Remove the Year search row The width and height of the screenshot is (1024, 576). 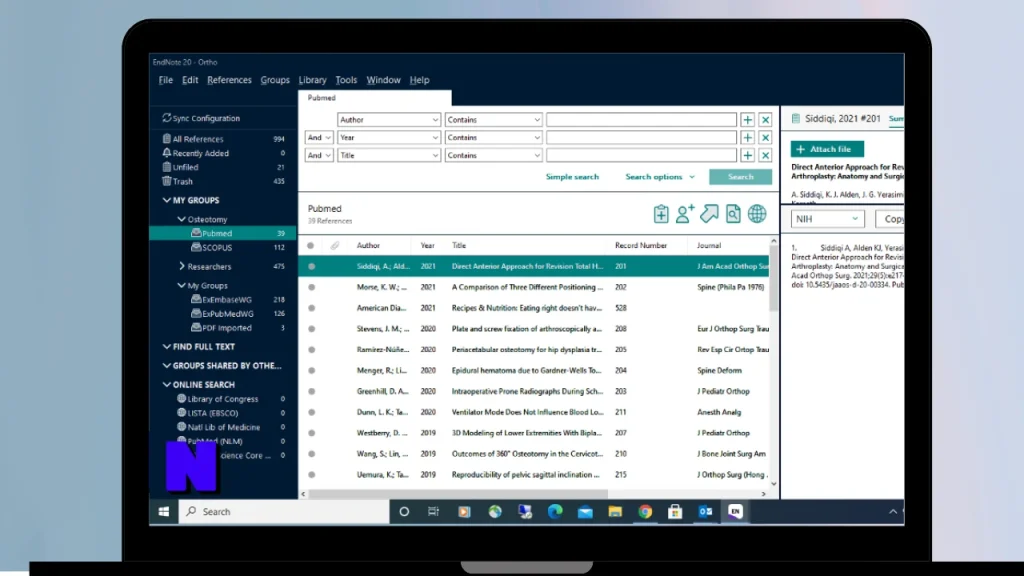765,138
